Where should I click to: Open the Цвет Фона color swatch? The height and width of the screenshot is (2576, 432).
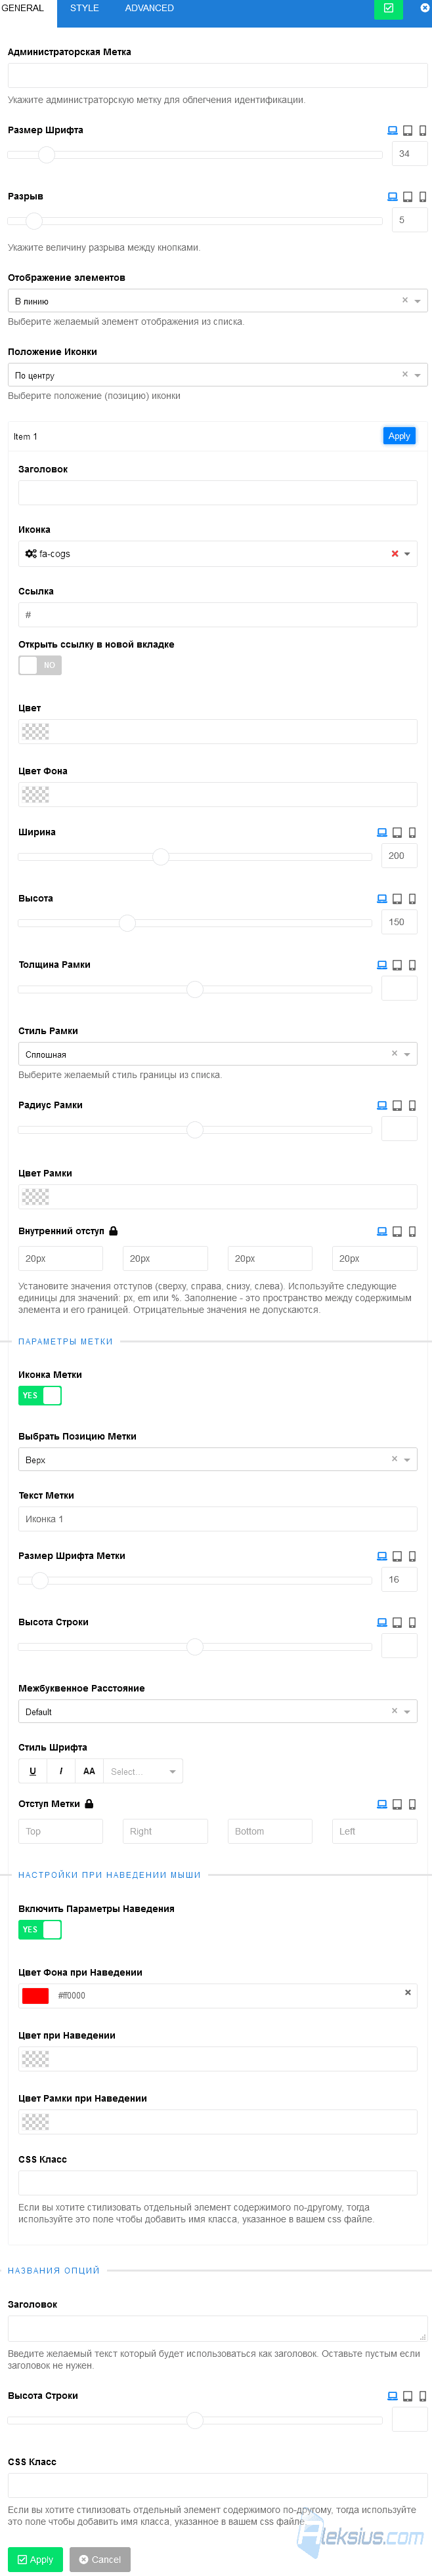point(36,794)
